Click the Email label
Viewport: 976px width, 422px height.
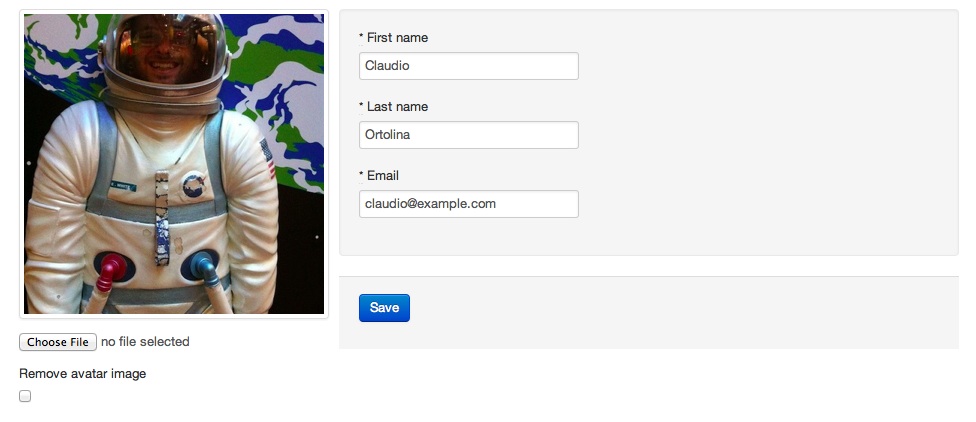coord(383,176)
